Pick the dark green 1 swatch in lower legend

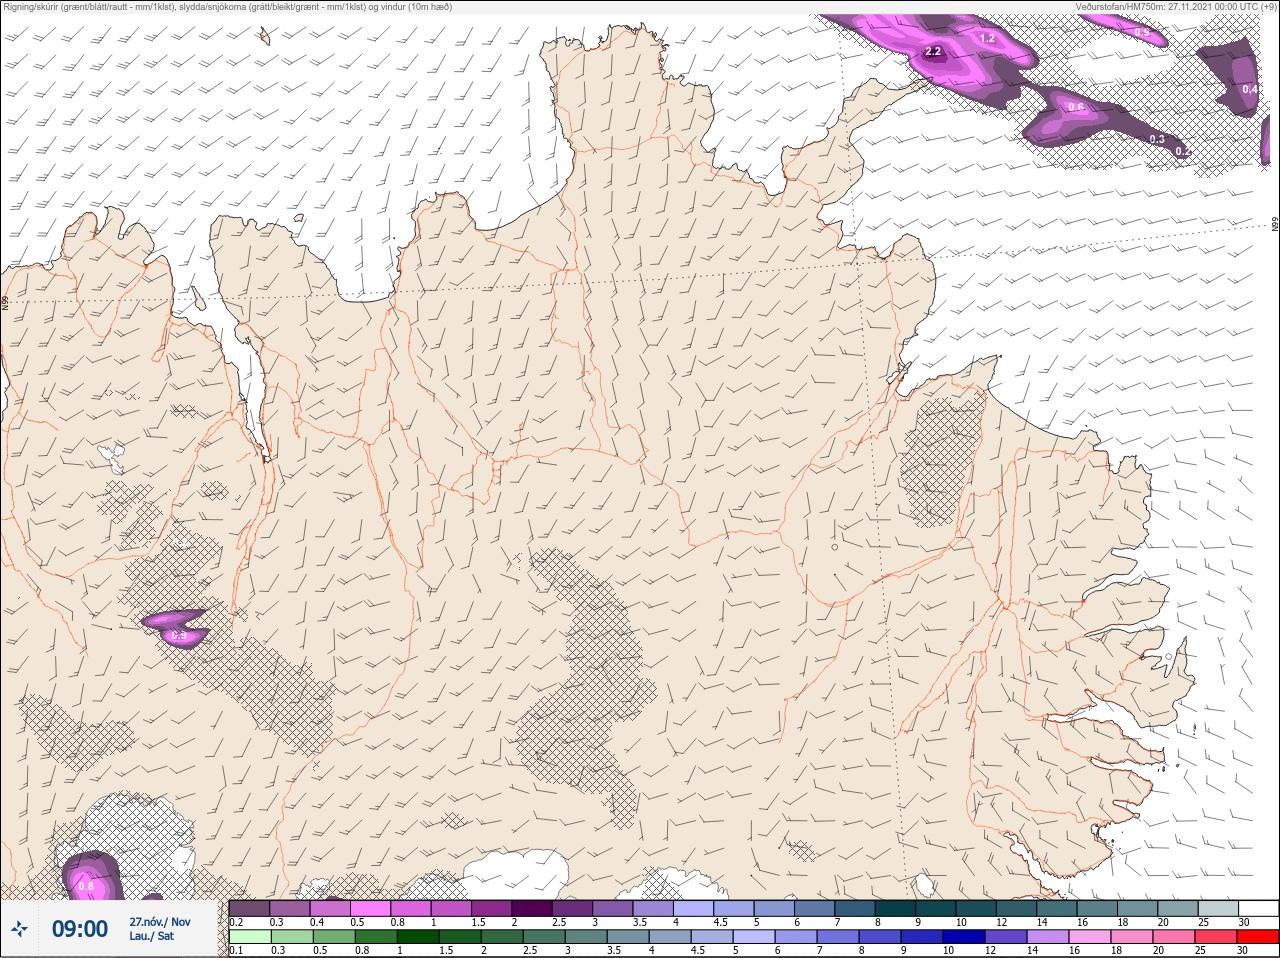418,937
